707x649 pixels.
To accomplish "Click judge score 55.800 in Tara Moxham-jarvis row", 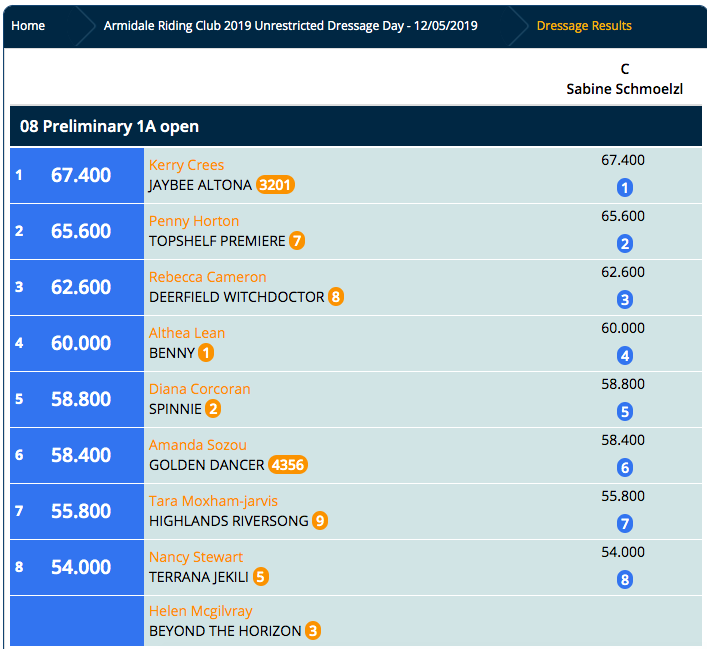I will point(623,496).
